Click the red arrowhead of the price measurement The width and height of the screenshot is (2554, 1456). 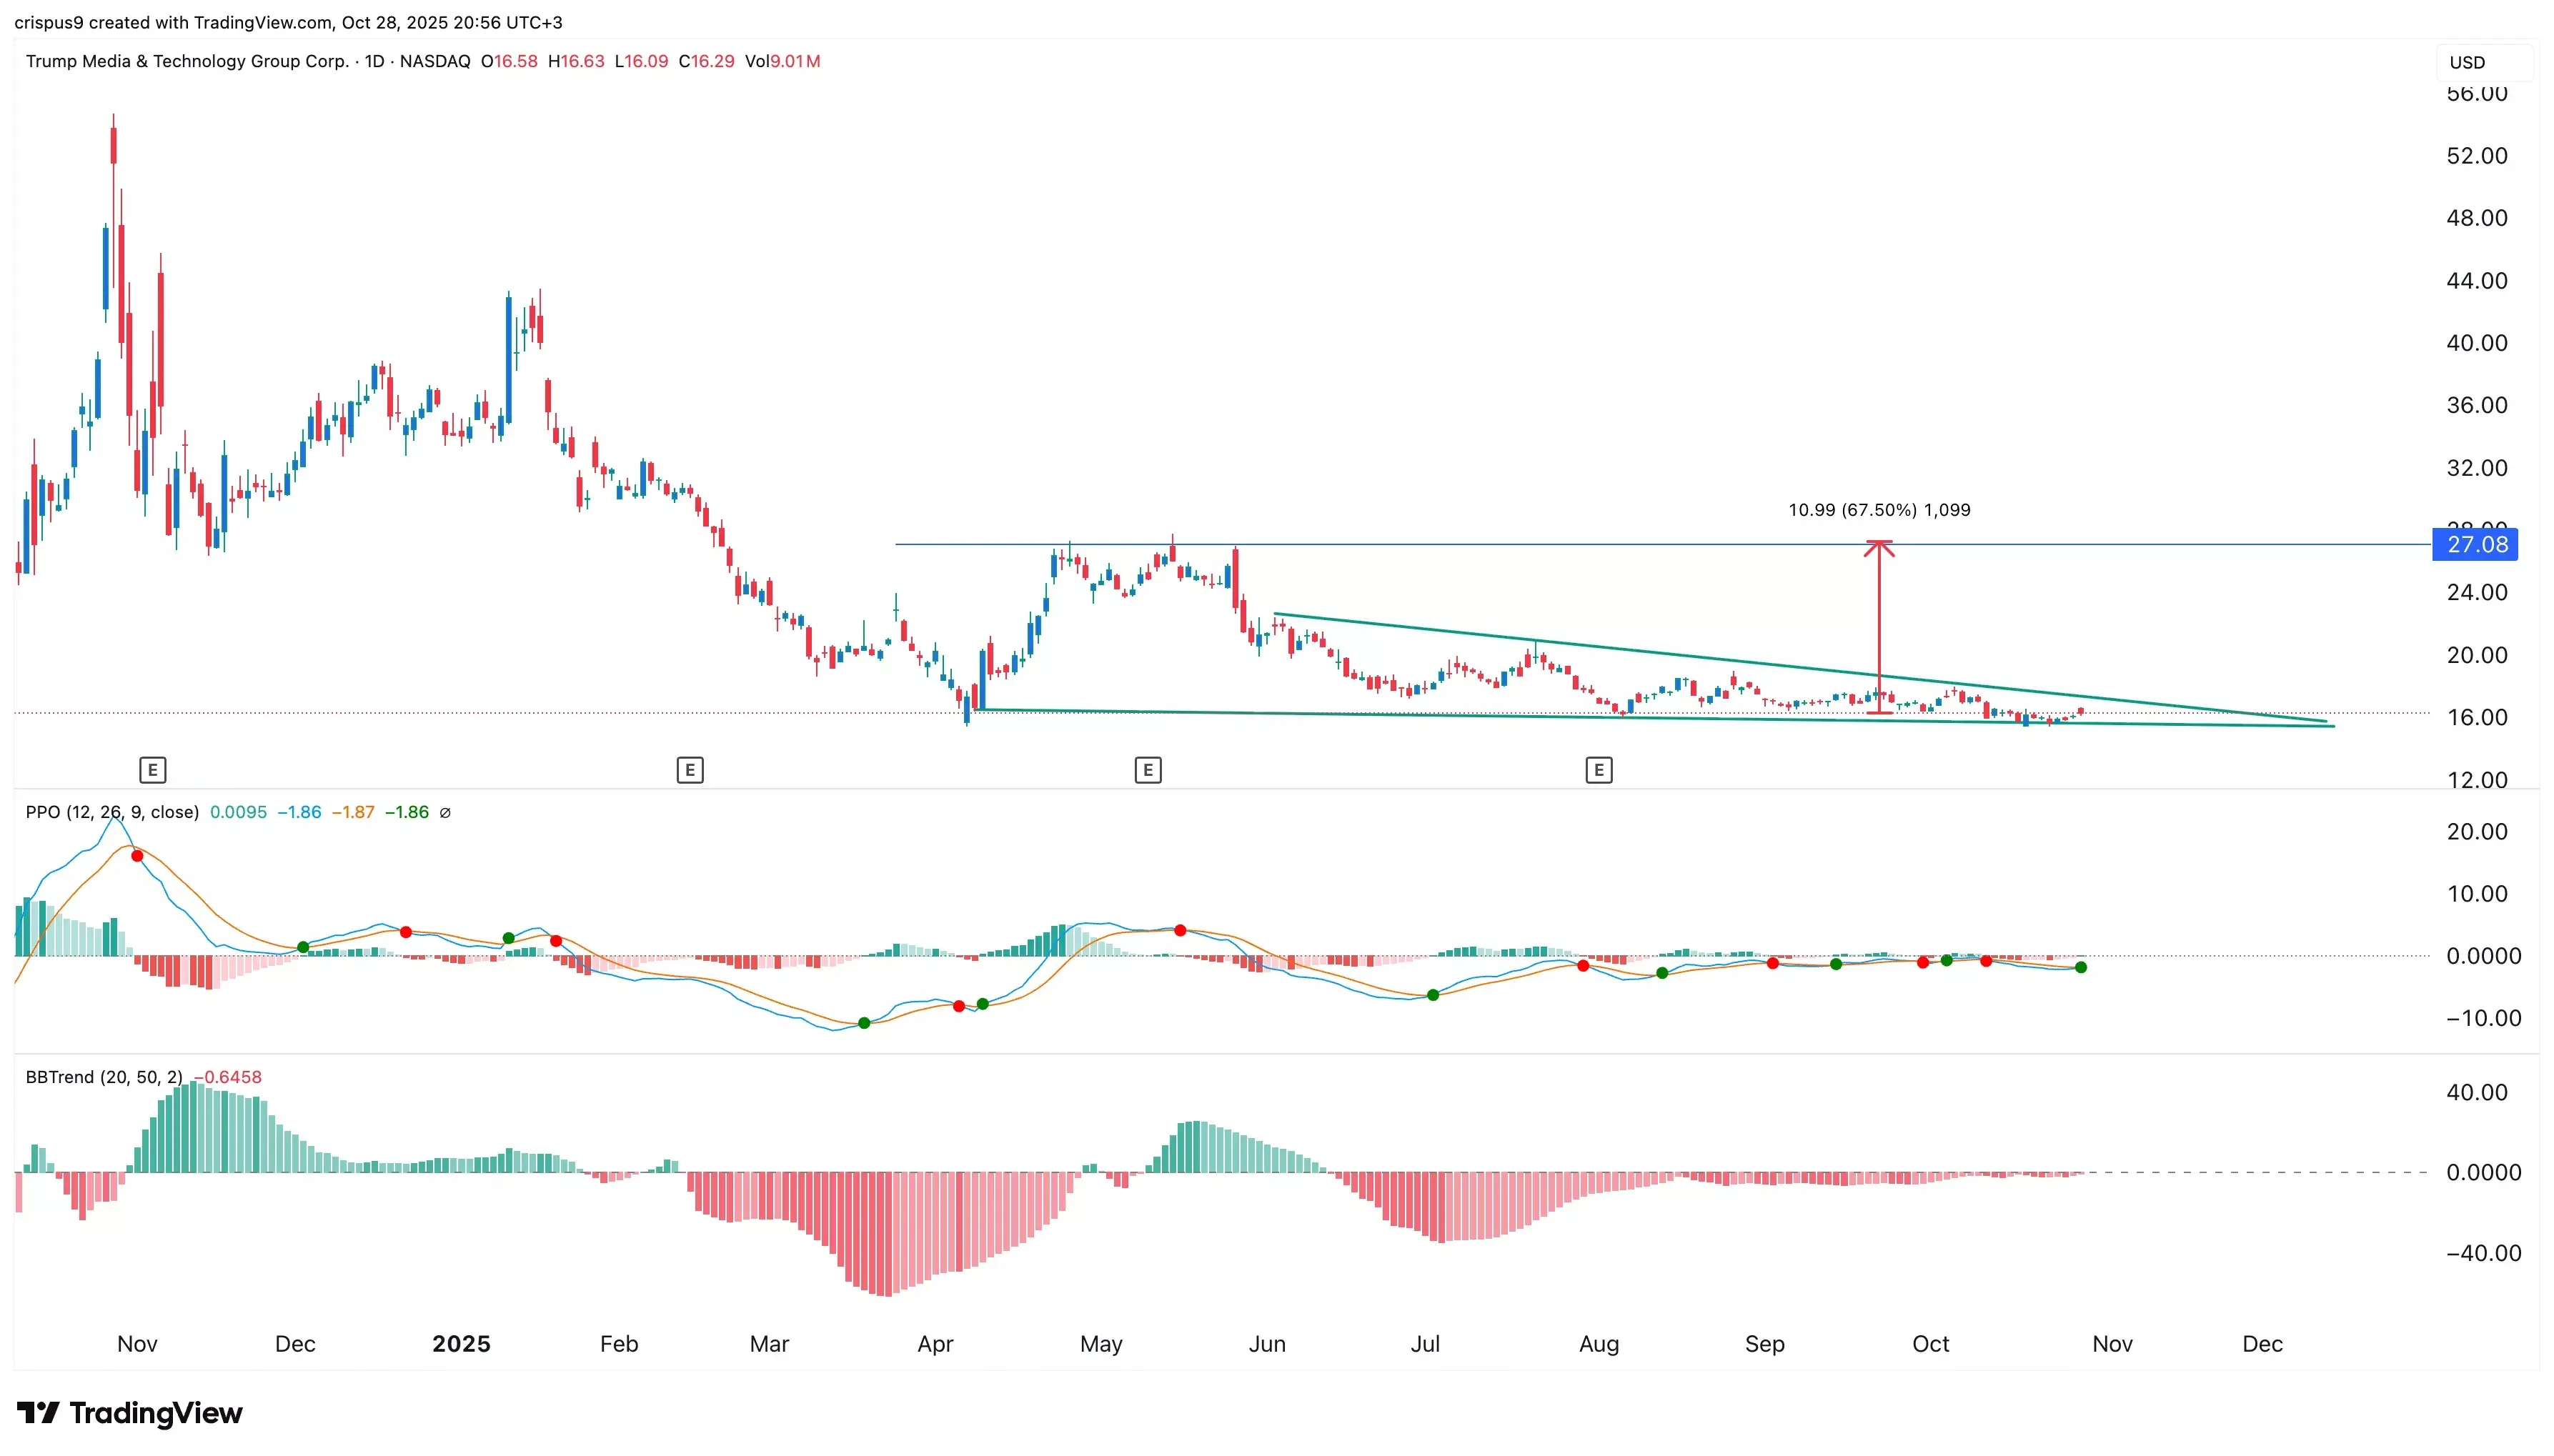click(x=1879, y=548)
